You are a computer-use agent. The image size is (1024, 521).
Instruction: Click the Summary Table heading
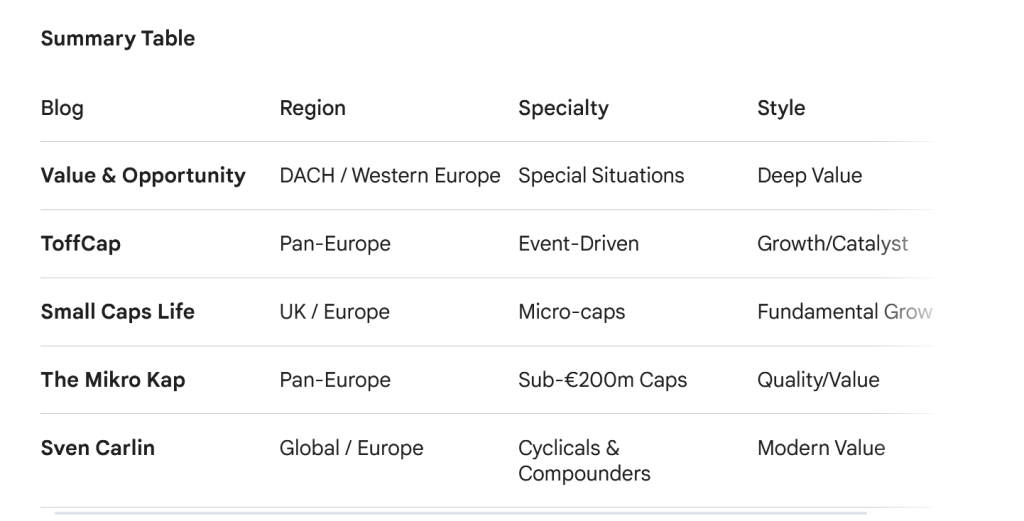[x=117, y=39]
